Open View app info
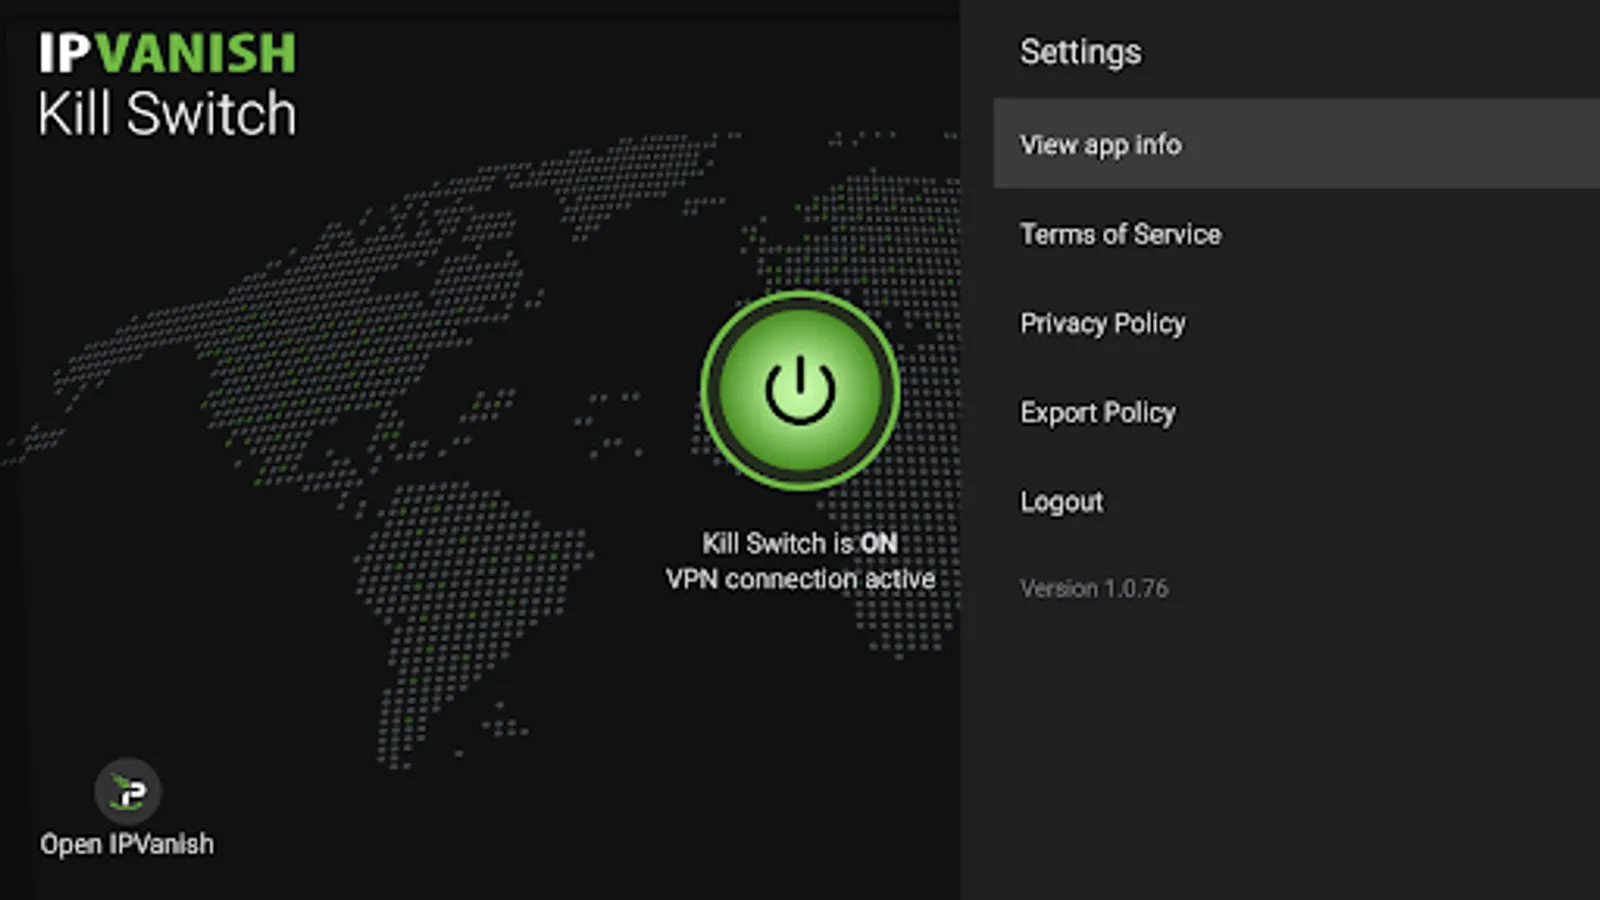Screen dimensions: 1600x900 pos(1099,145)
